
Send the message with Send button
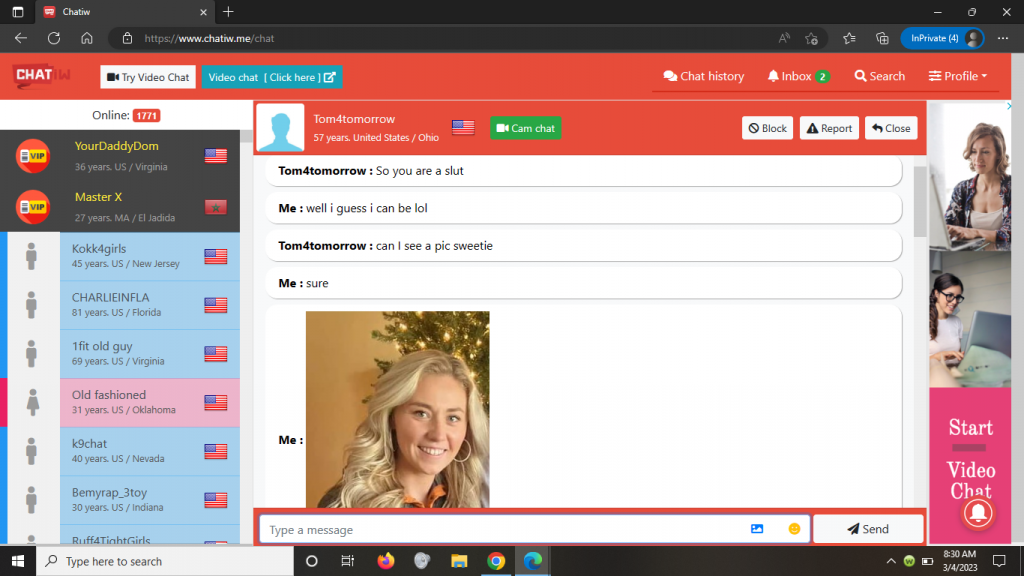867,529
